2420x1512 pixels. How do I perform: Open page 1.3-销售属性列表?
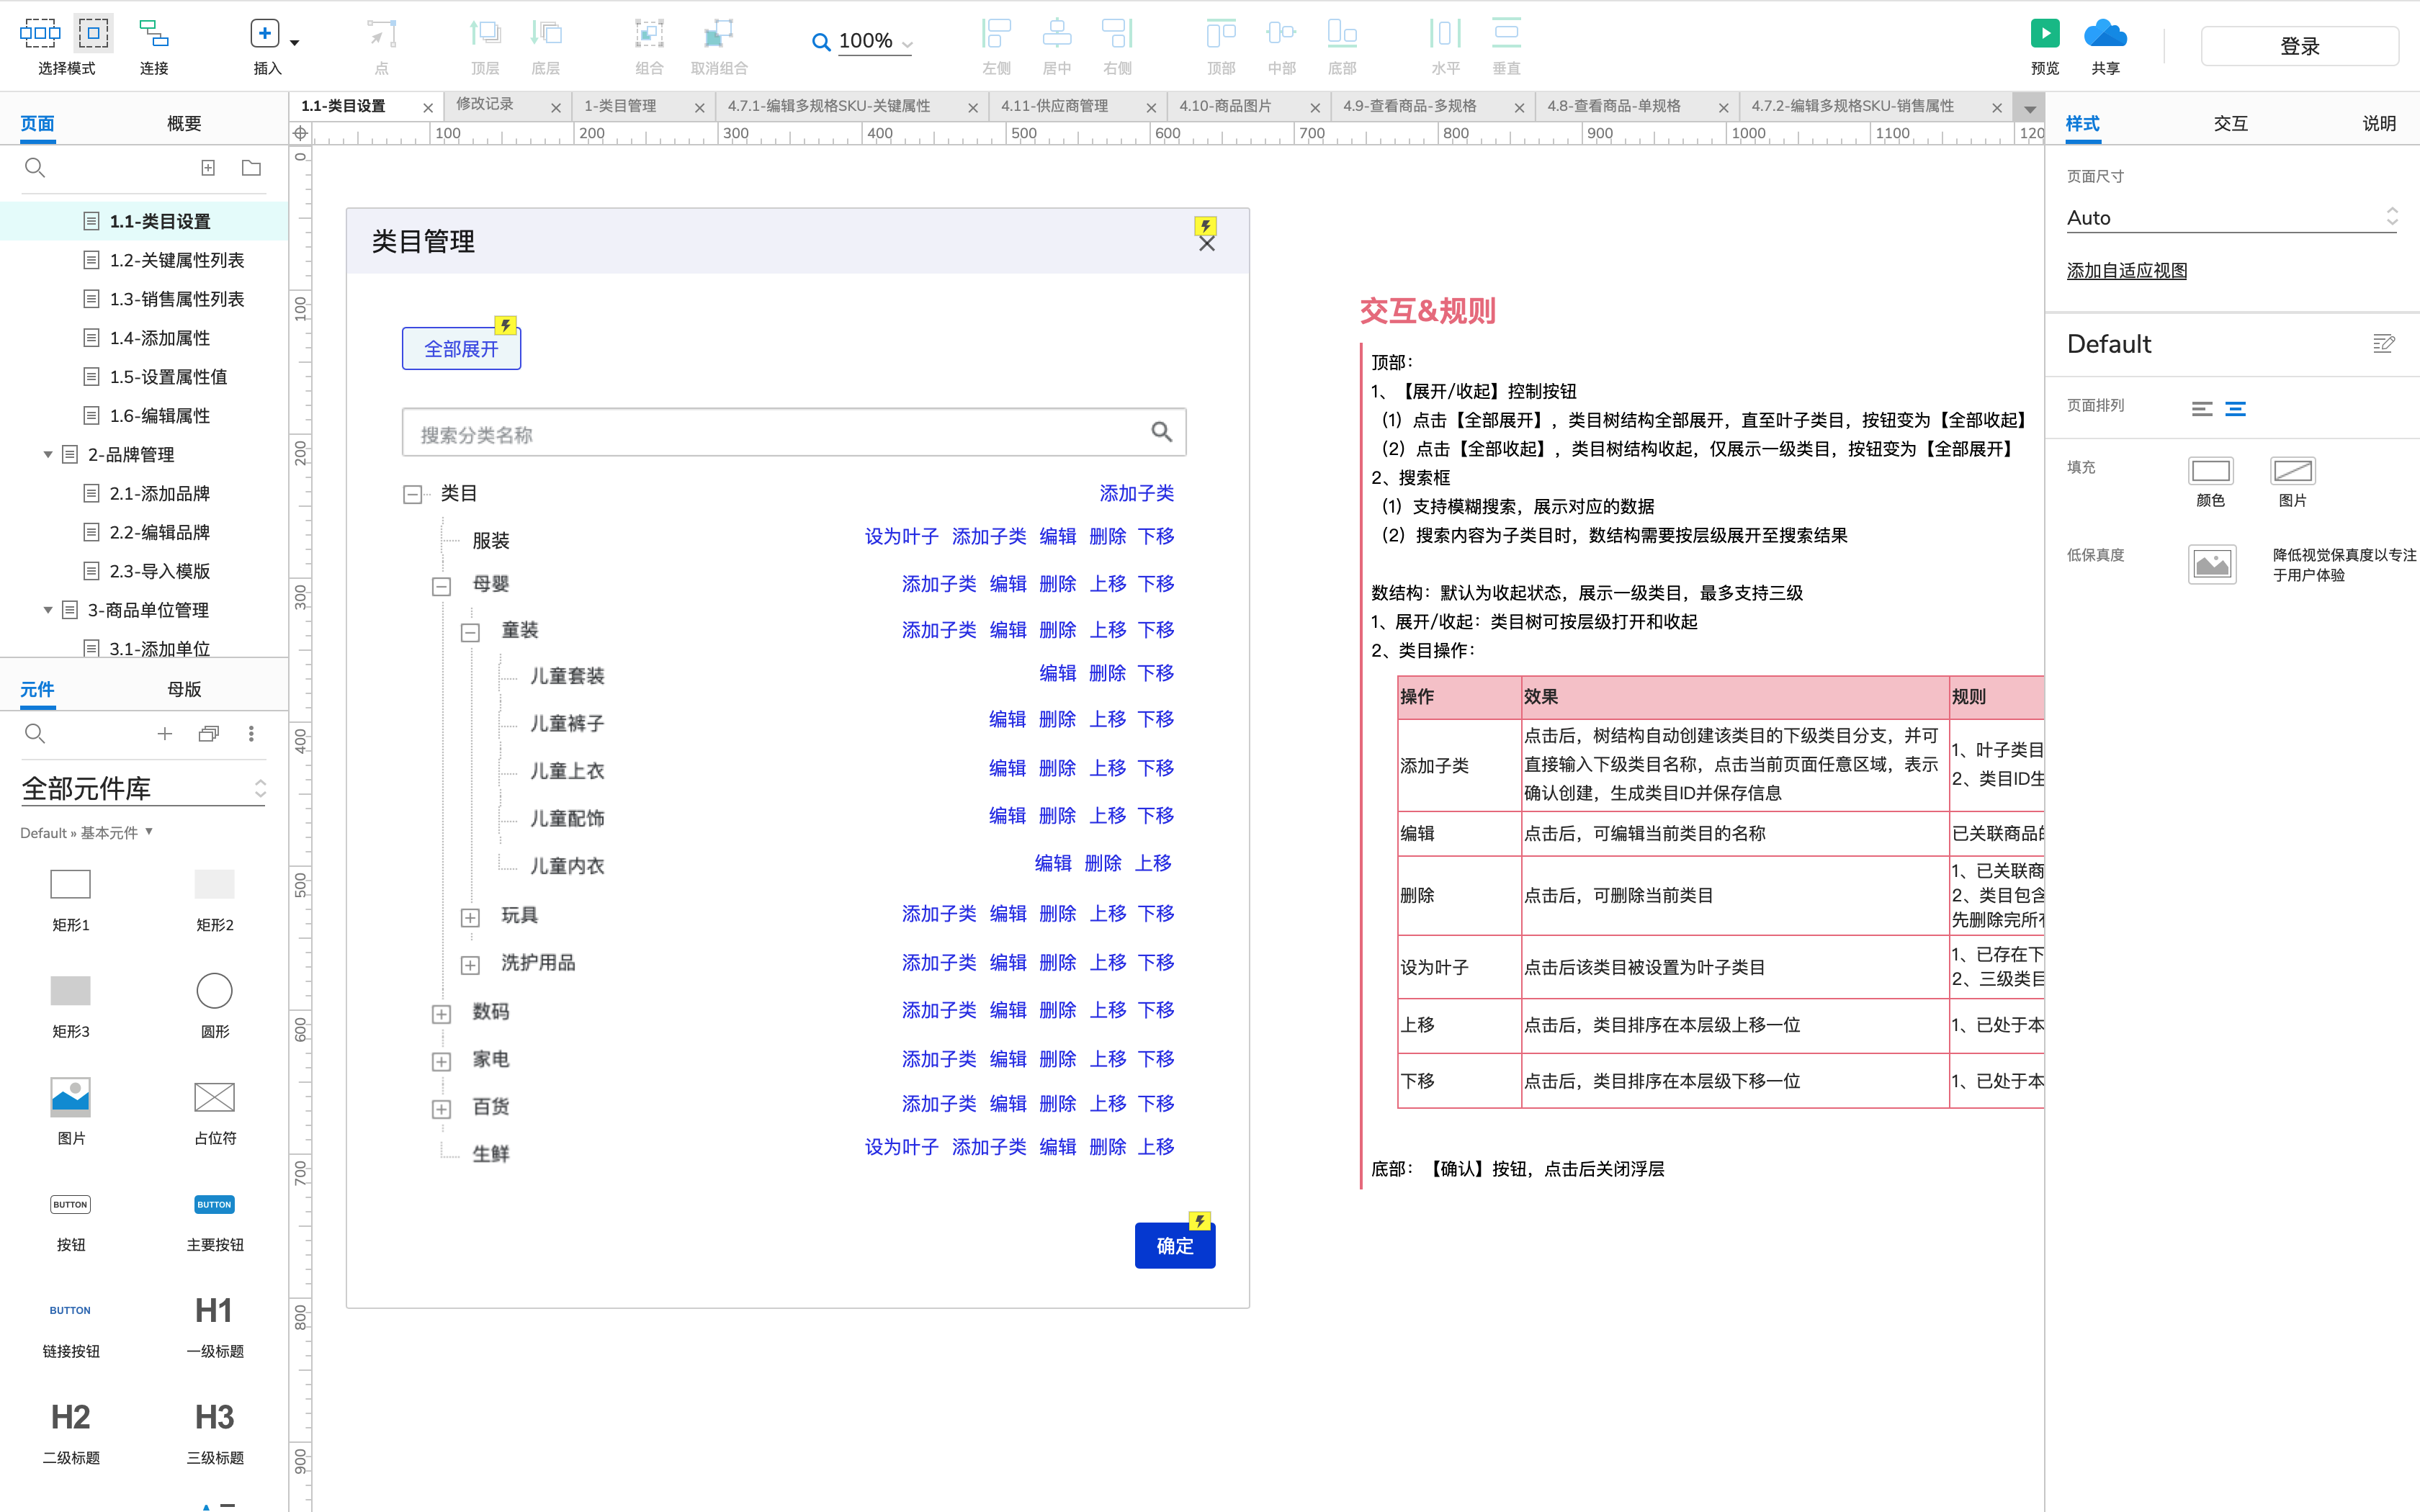coord(177,299)
